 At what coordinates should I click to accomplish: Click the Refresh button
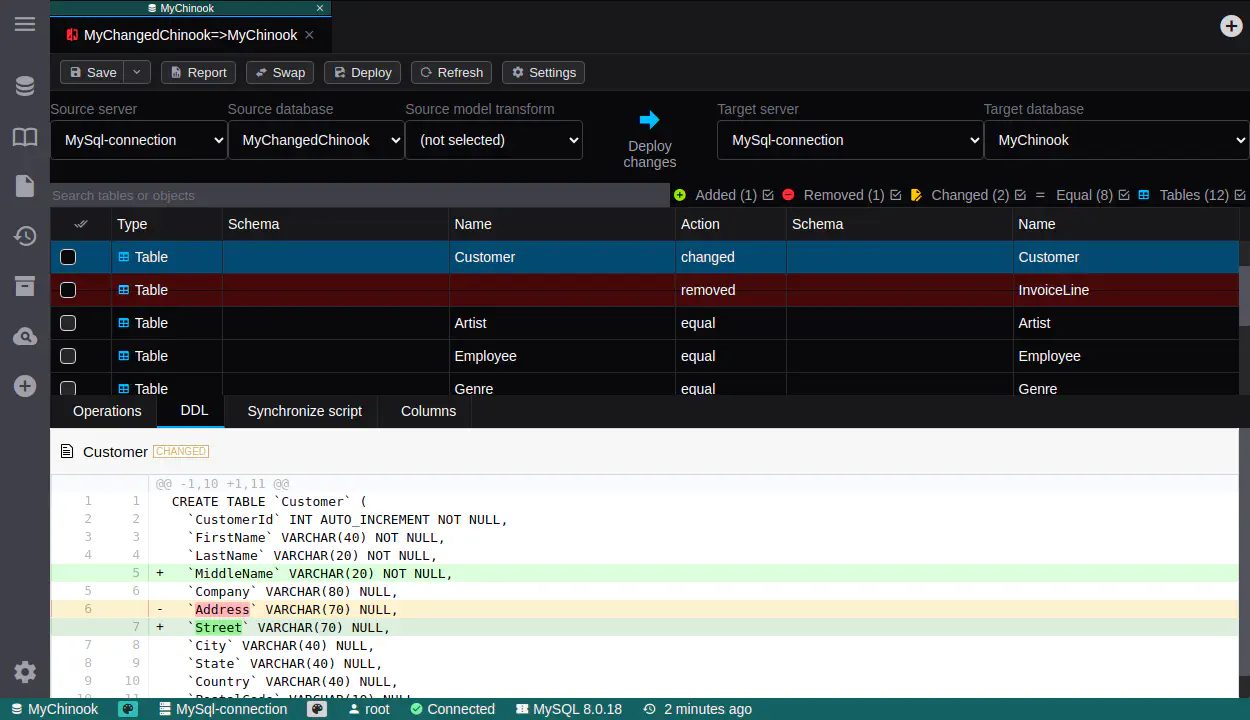(451, 72)
